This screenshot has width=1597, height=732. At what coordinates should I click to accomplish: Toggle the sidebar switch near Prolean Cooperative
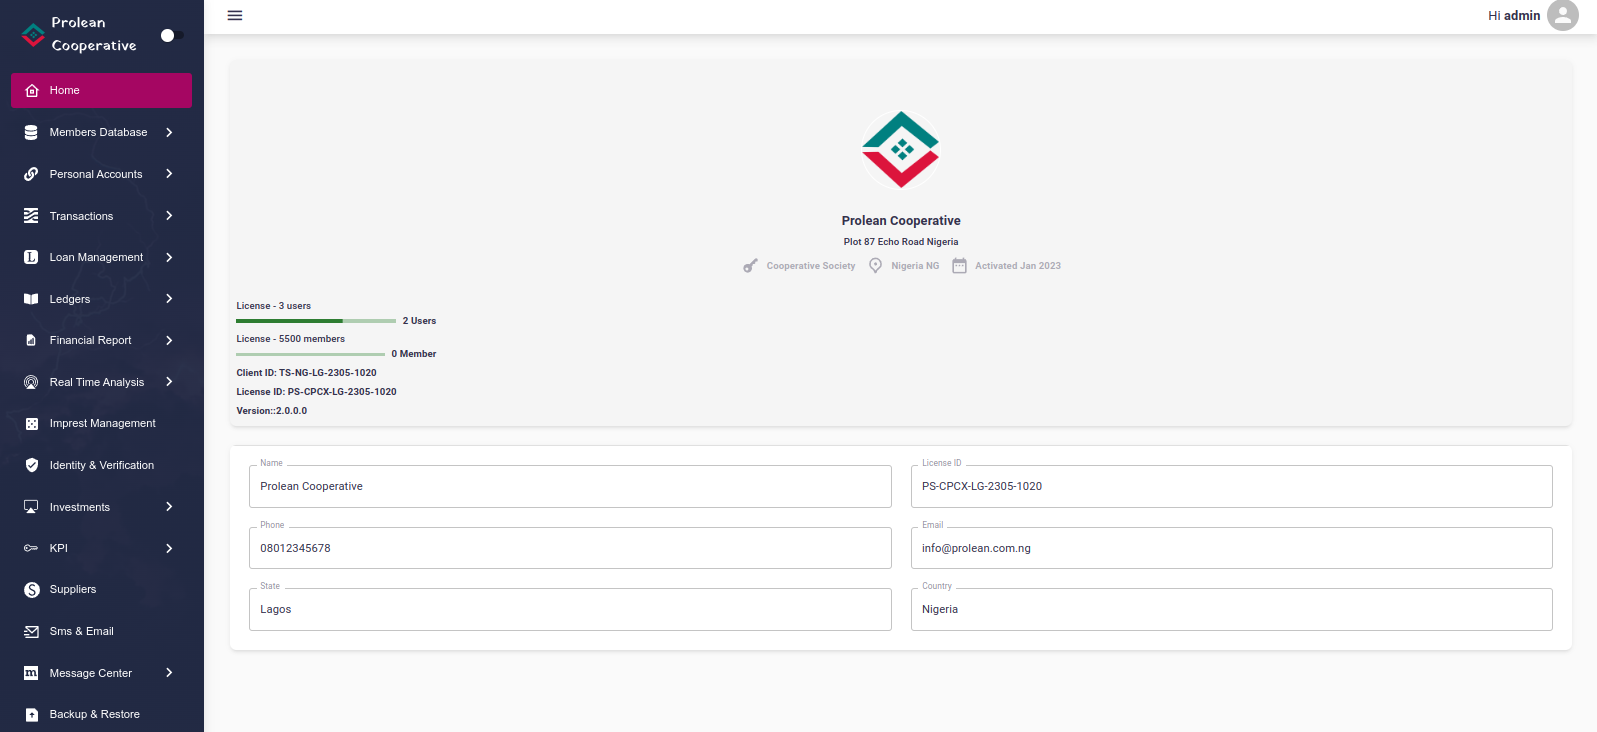[x=171, y=35]
